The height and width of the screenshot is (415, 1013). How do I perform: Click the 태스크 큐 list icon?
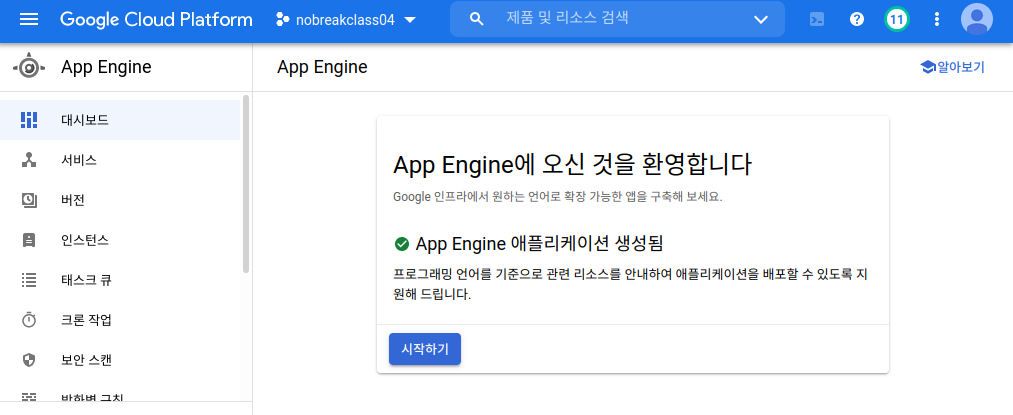coord(29,281)
